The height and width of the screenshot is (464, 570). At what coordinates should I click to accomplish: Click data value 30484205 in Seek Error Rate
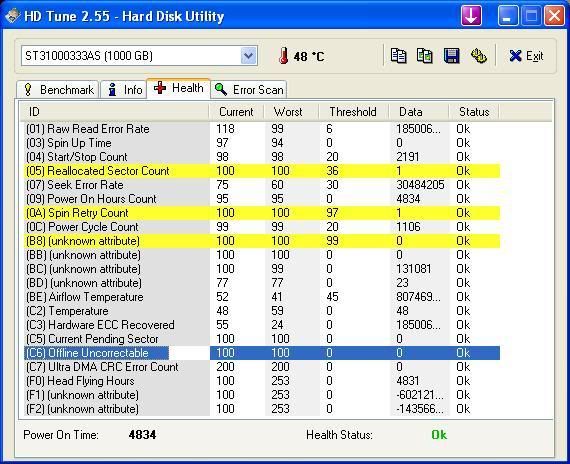pyautogui.click(x=420, y=185)
